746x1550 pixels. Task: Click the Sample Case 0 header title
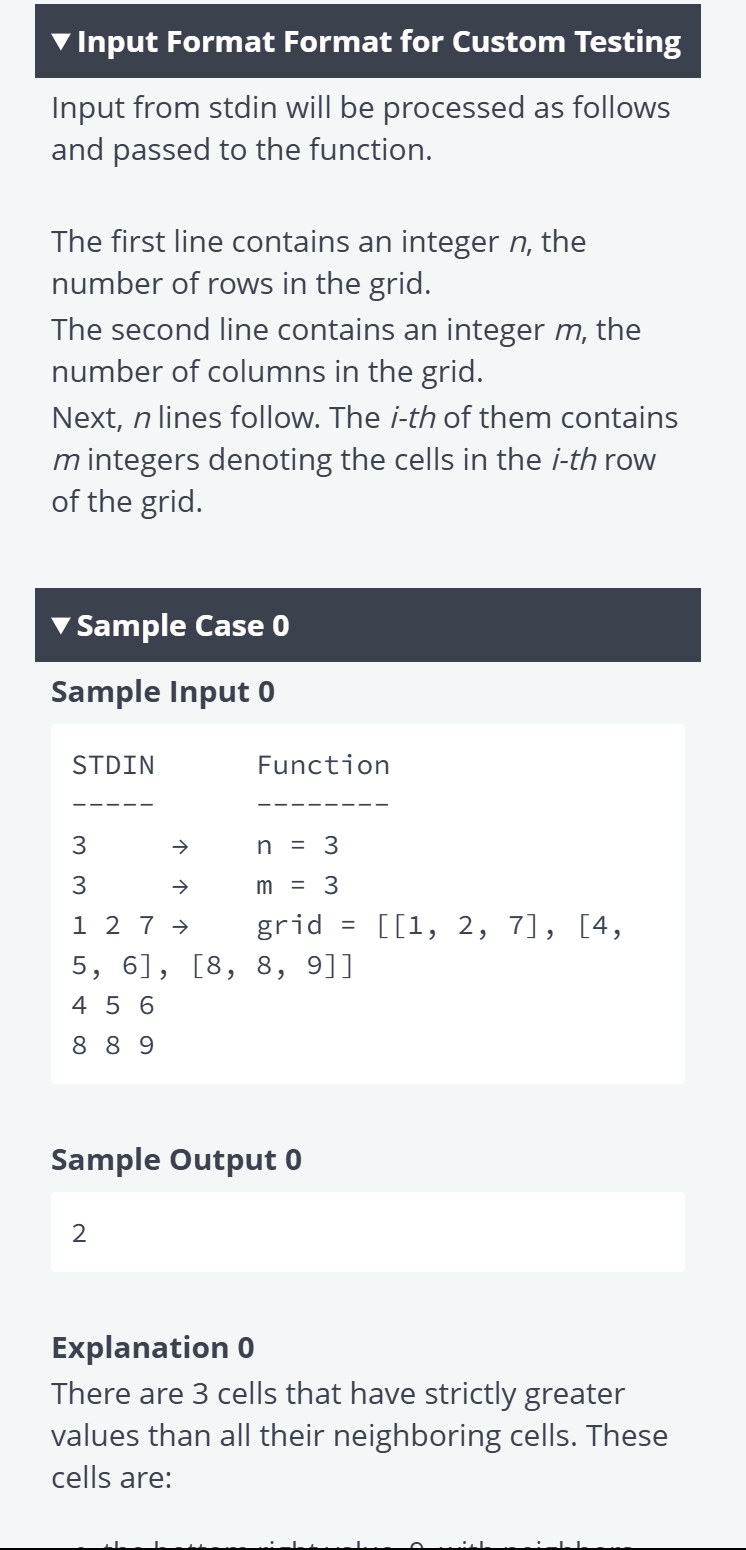tap(183, 626)
